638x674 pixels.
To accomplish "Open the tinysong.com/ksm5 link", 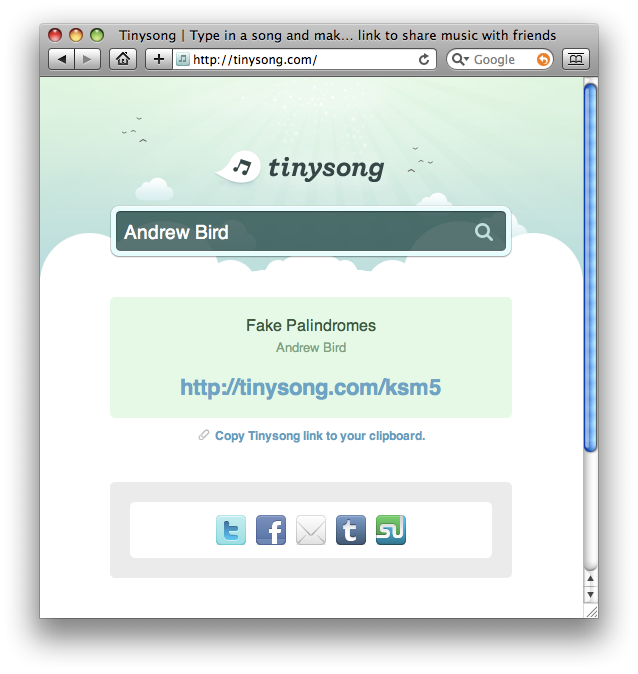I will [x=310, y=387].
